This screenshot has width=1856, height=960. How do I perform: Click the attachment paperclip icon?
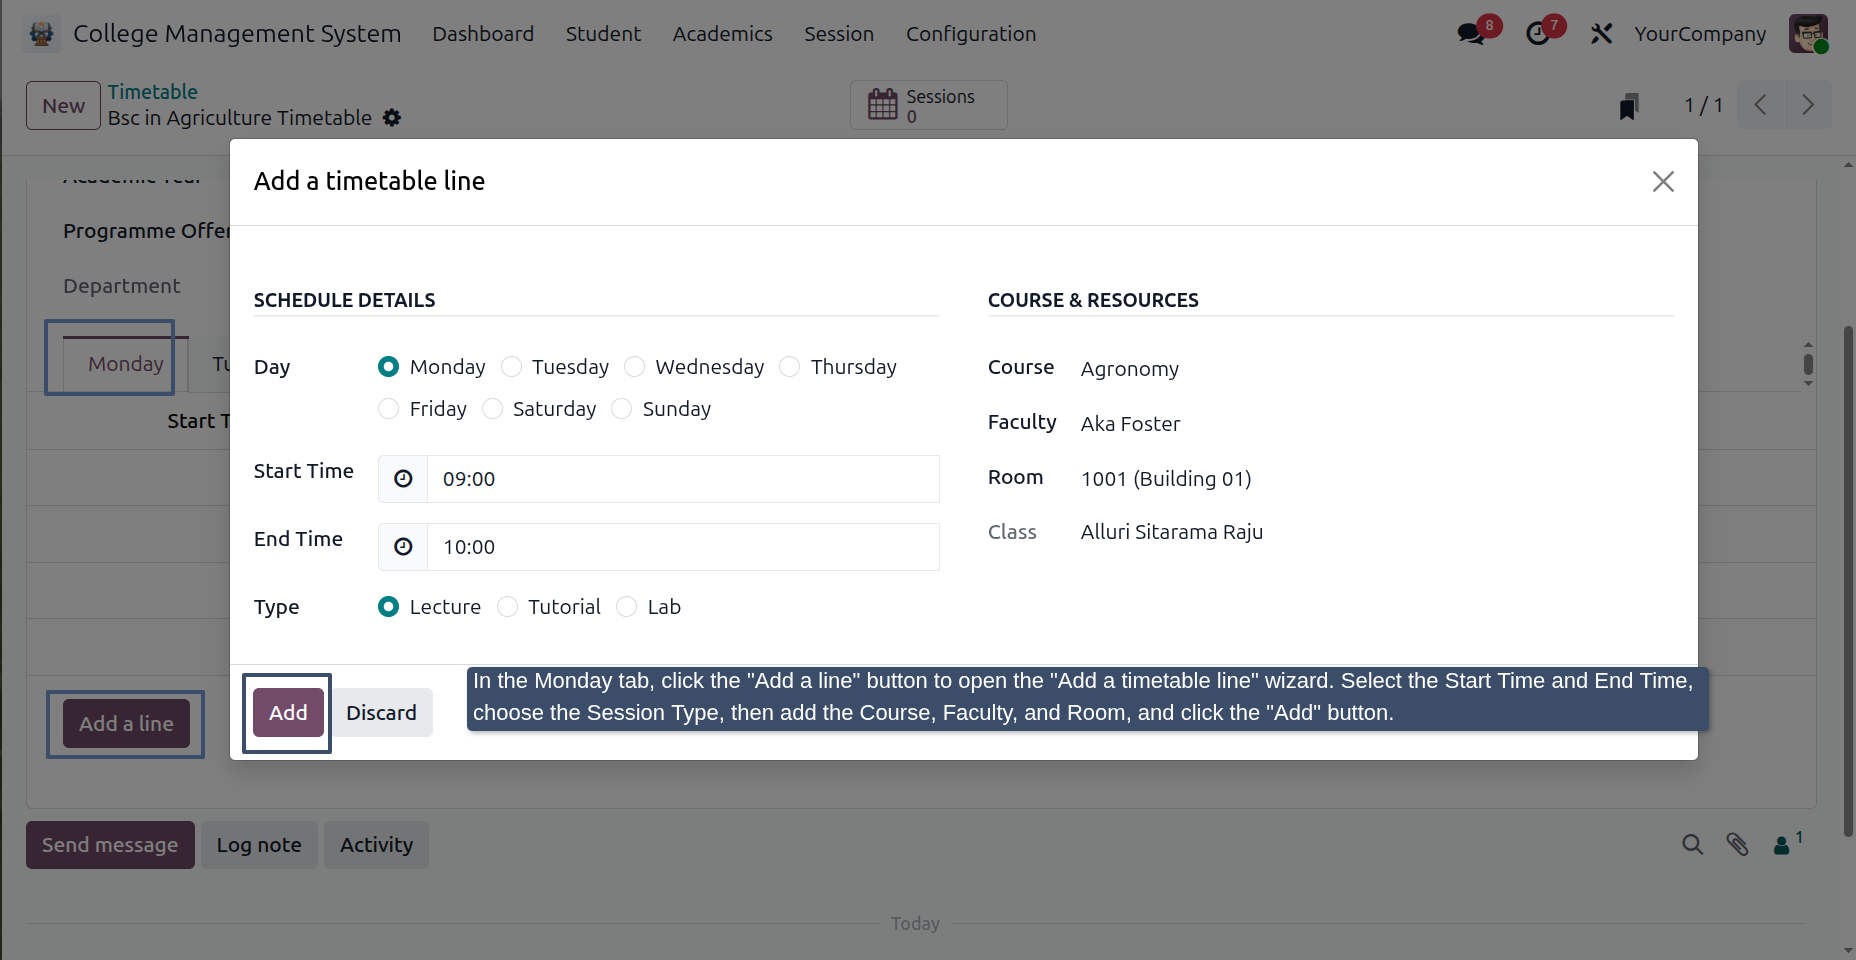(1737, 845)
